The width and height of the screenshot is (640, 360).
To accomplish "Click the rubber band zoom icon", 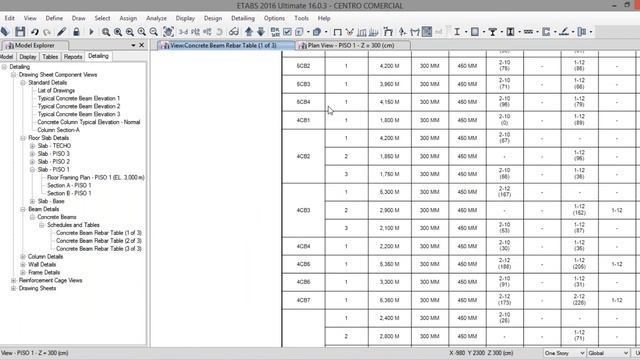I will click(106, 32).
